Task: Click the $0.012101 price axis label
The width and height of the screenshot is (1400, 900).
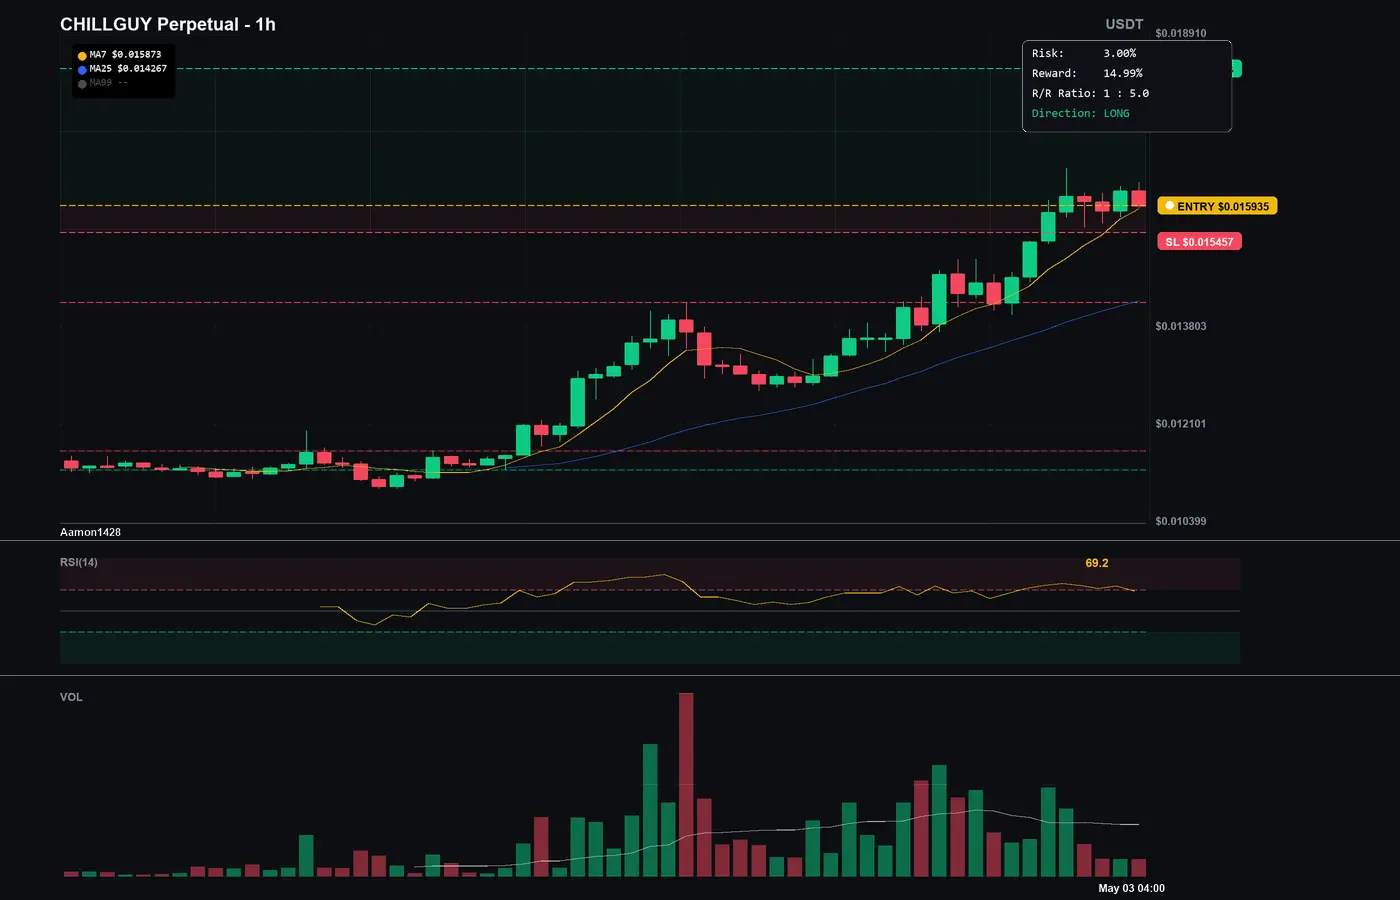Action: pyautogui.click(x=1181, y=424)
